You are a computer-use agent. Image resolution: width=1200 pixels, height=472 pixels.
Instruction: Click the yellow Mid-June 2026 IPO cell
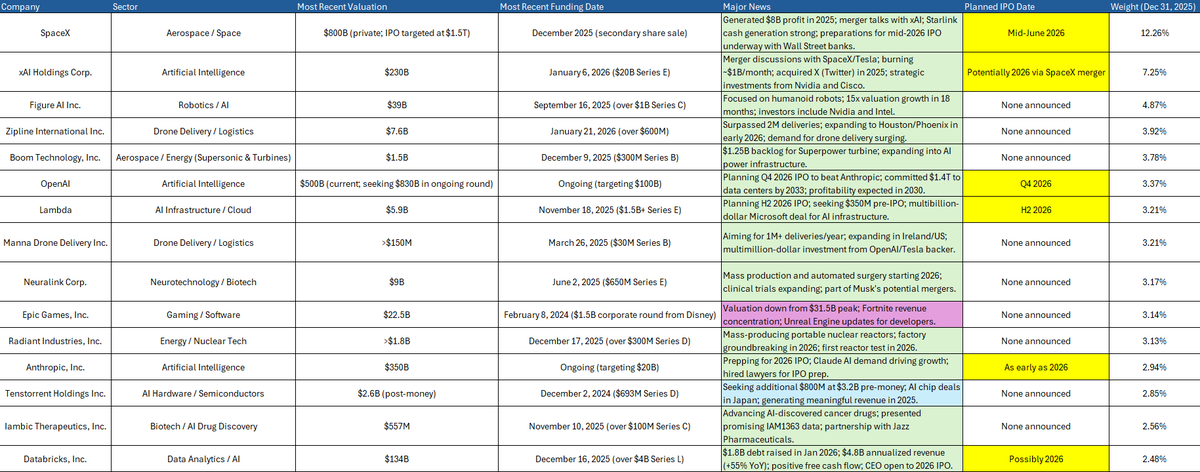1037,33
